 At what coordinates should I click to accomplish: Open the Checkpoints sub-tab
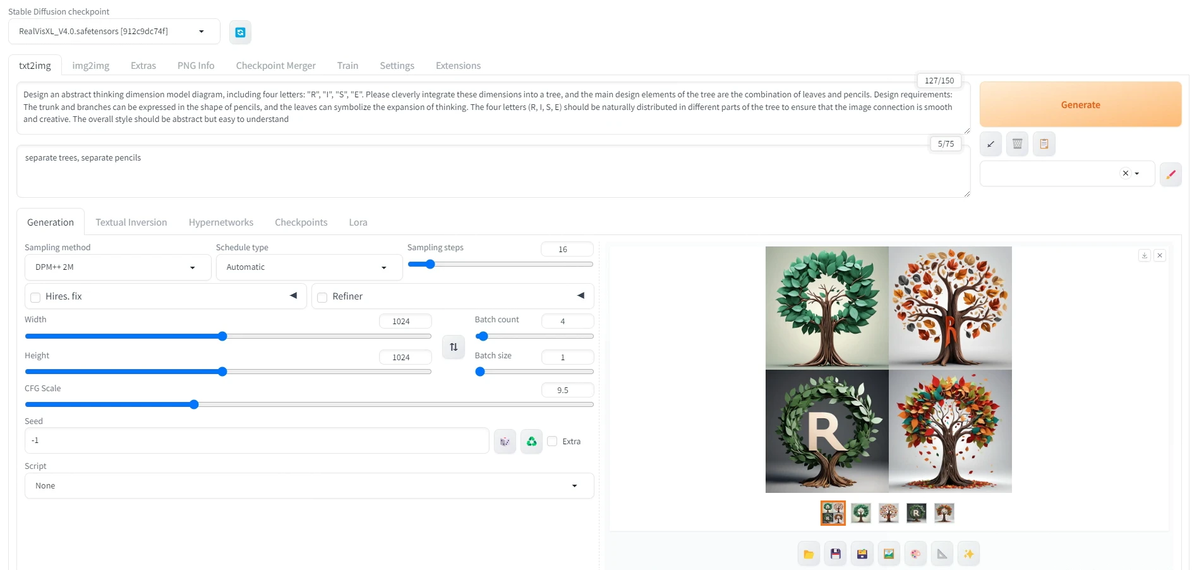point(301,222)
